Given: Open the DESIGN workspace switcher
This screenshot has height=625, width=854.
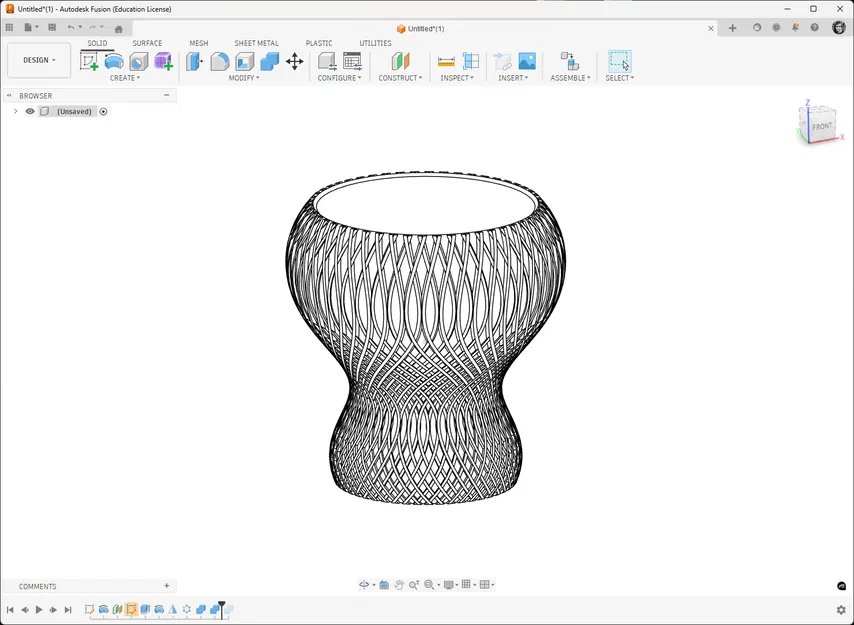Looking at the screenshot, I should (38, 60).
